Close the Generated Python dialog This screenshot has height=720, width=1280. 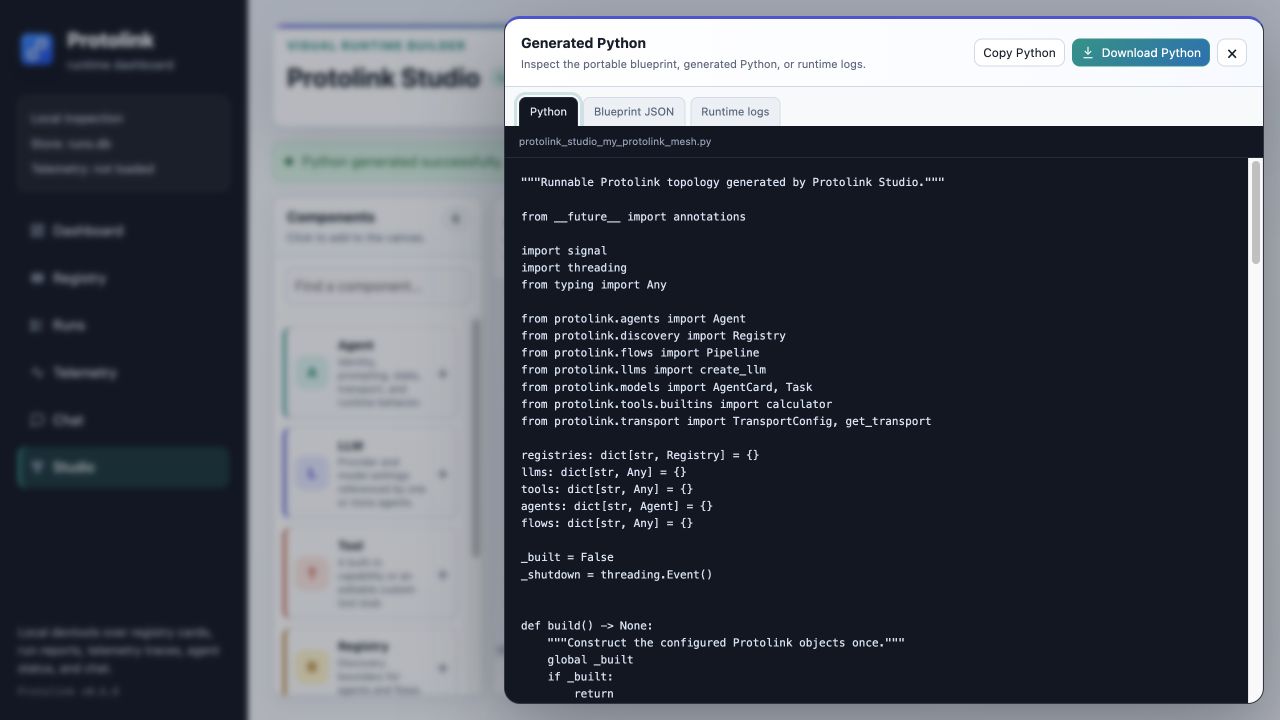[x=1232, y=53]
